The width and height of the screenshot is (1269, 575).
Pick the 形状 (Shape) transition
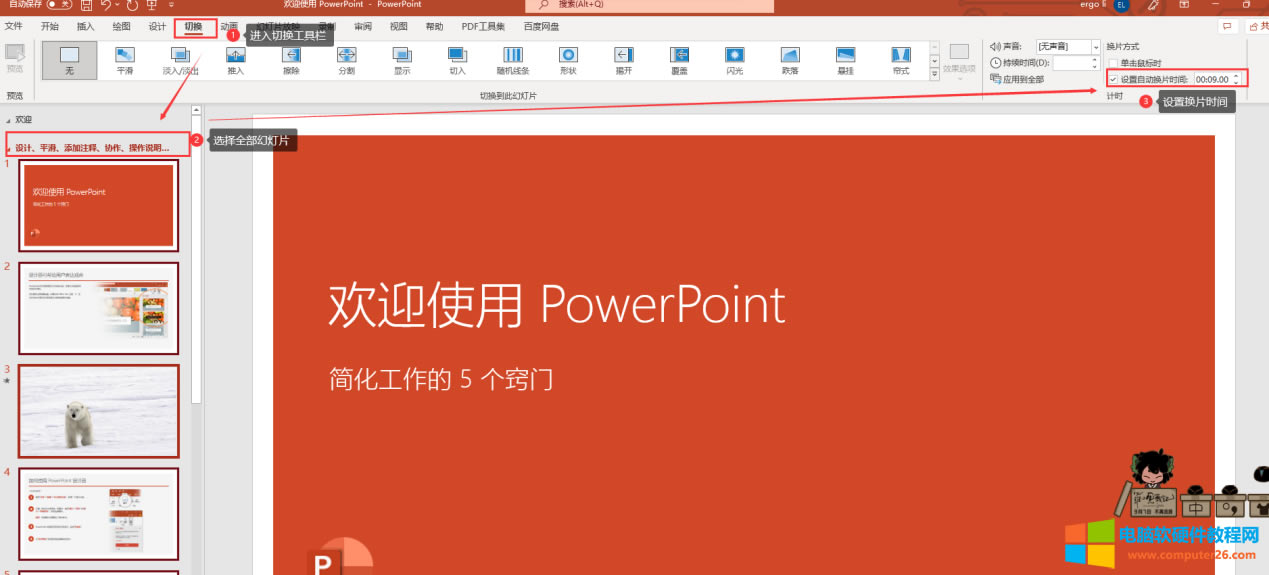[568, 59]
